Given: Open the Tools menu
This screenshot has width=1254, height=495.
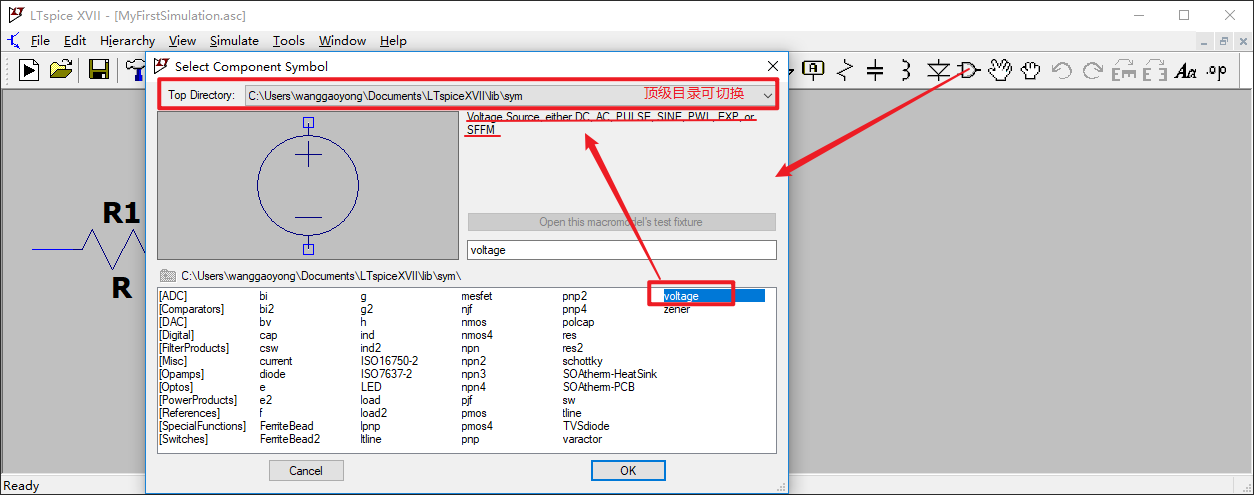Looking at the screenshot, I should [289, 41].
